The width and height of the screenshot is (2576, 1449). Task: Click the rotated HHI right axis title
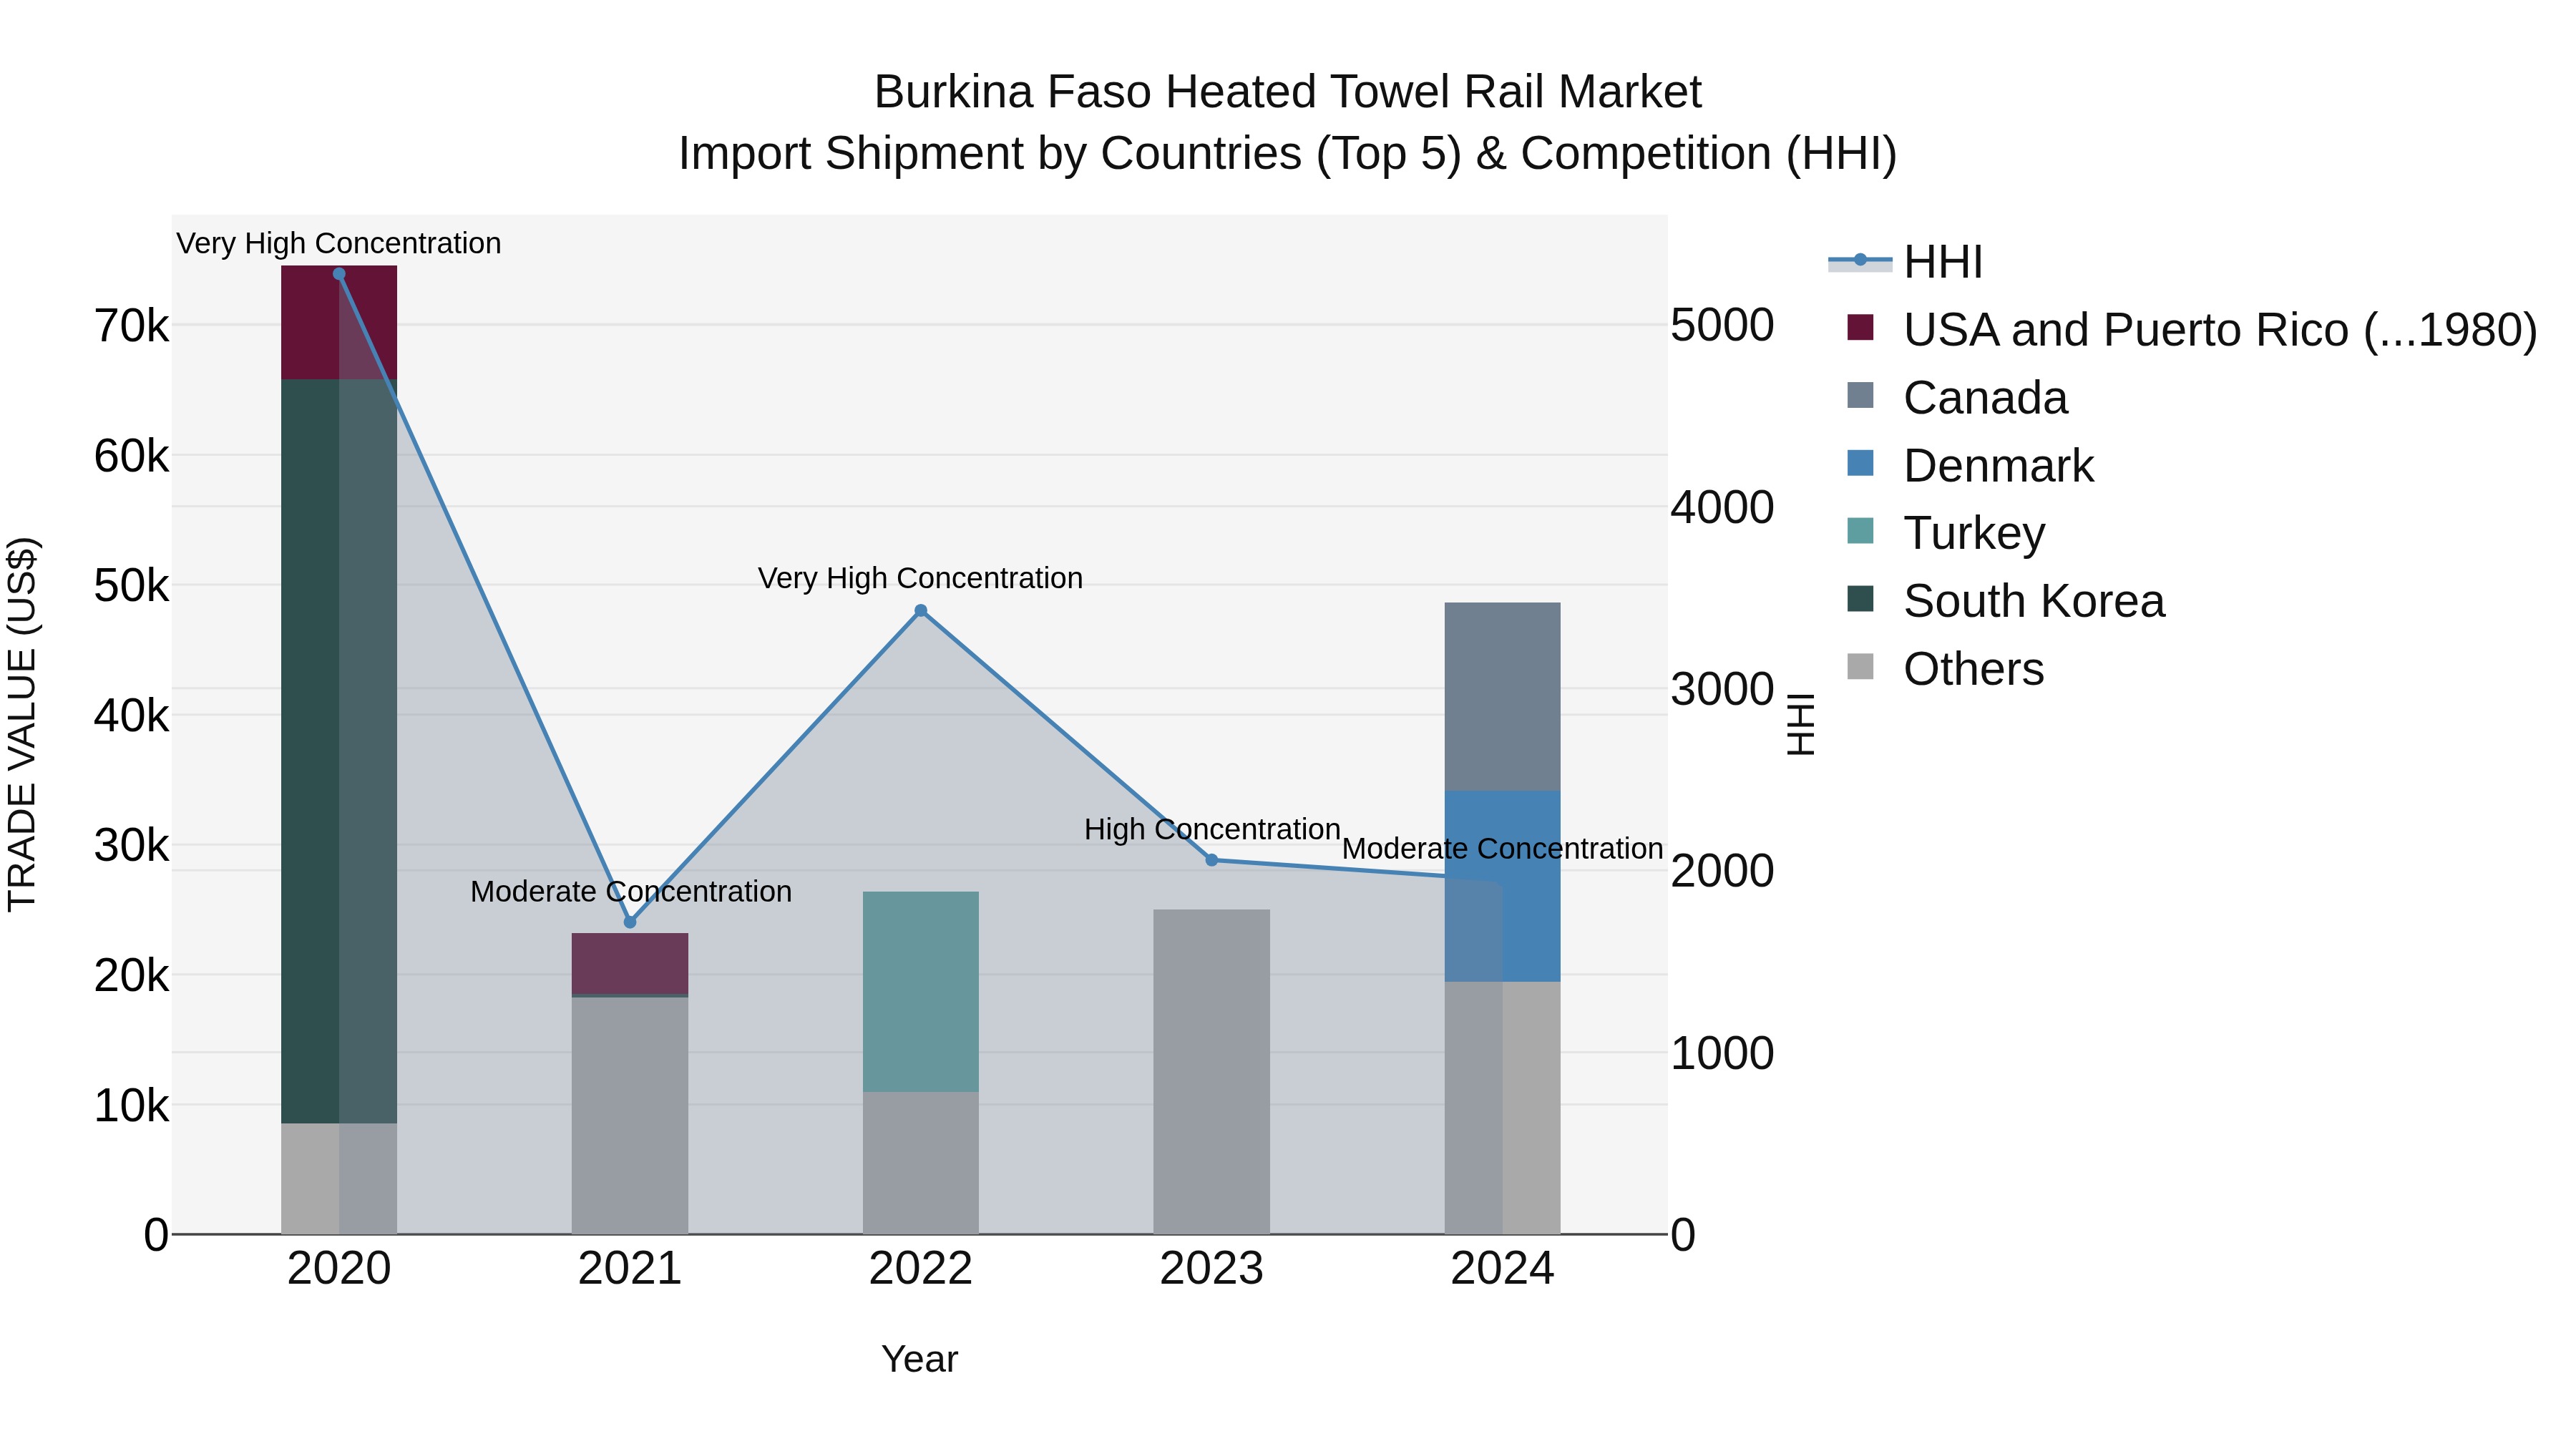click(1800, 724)
